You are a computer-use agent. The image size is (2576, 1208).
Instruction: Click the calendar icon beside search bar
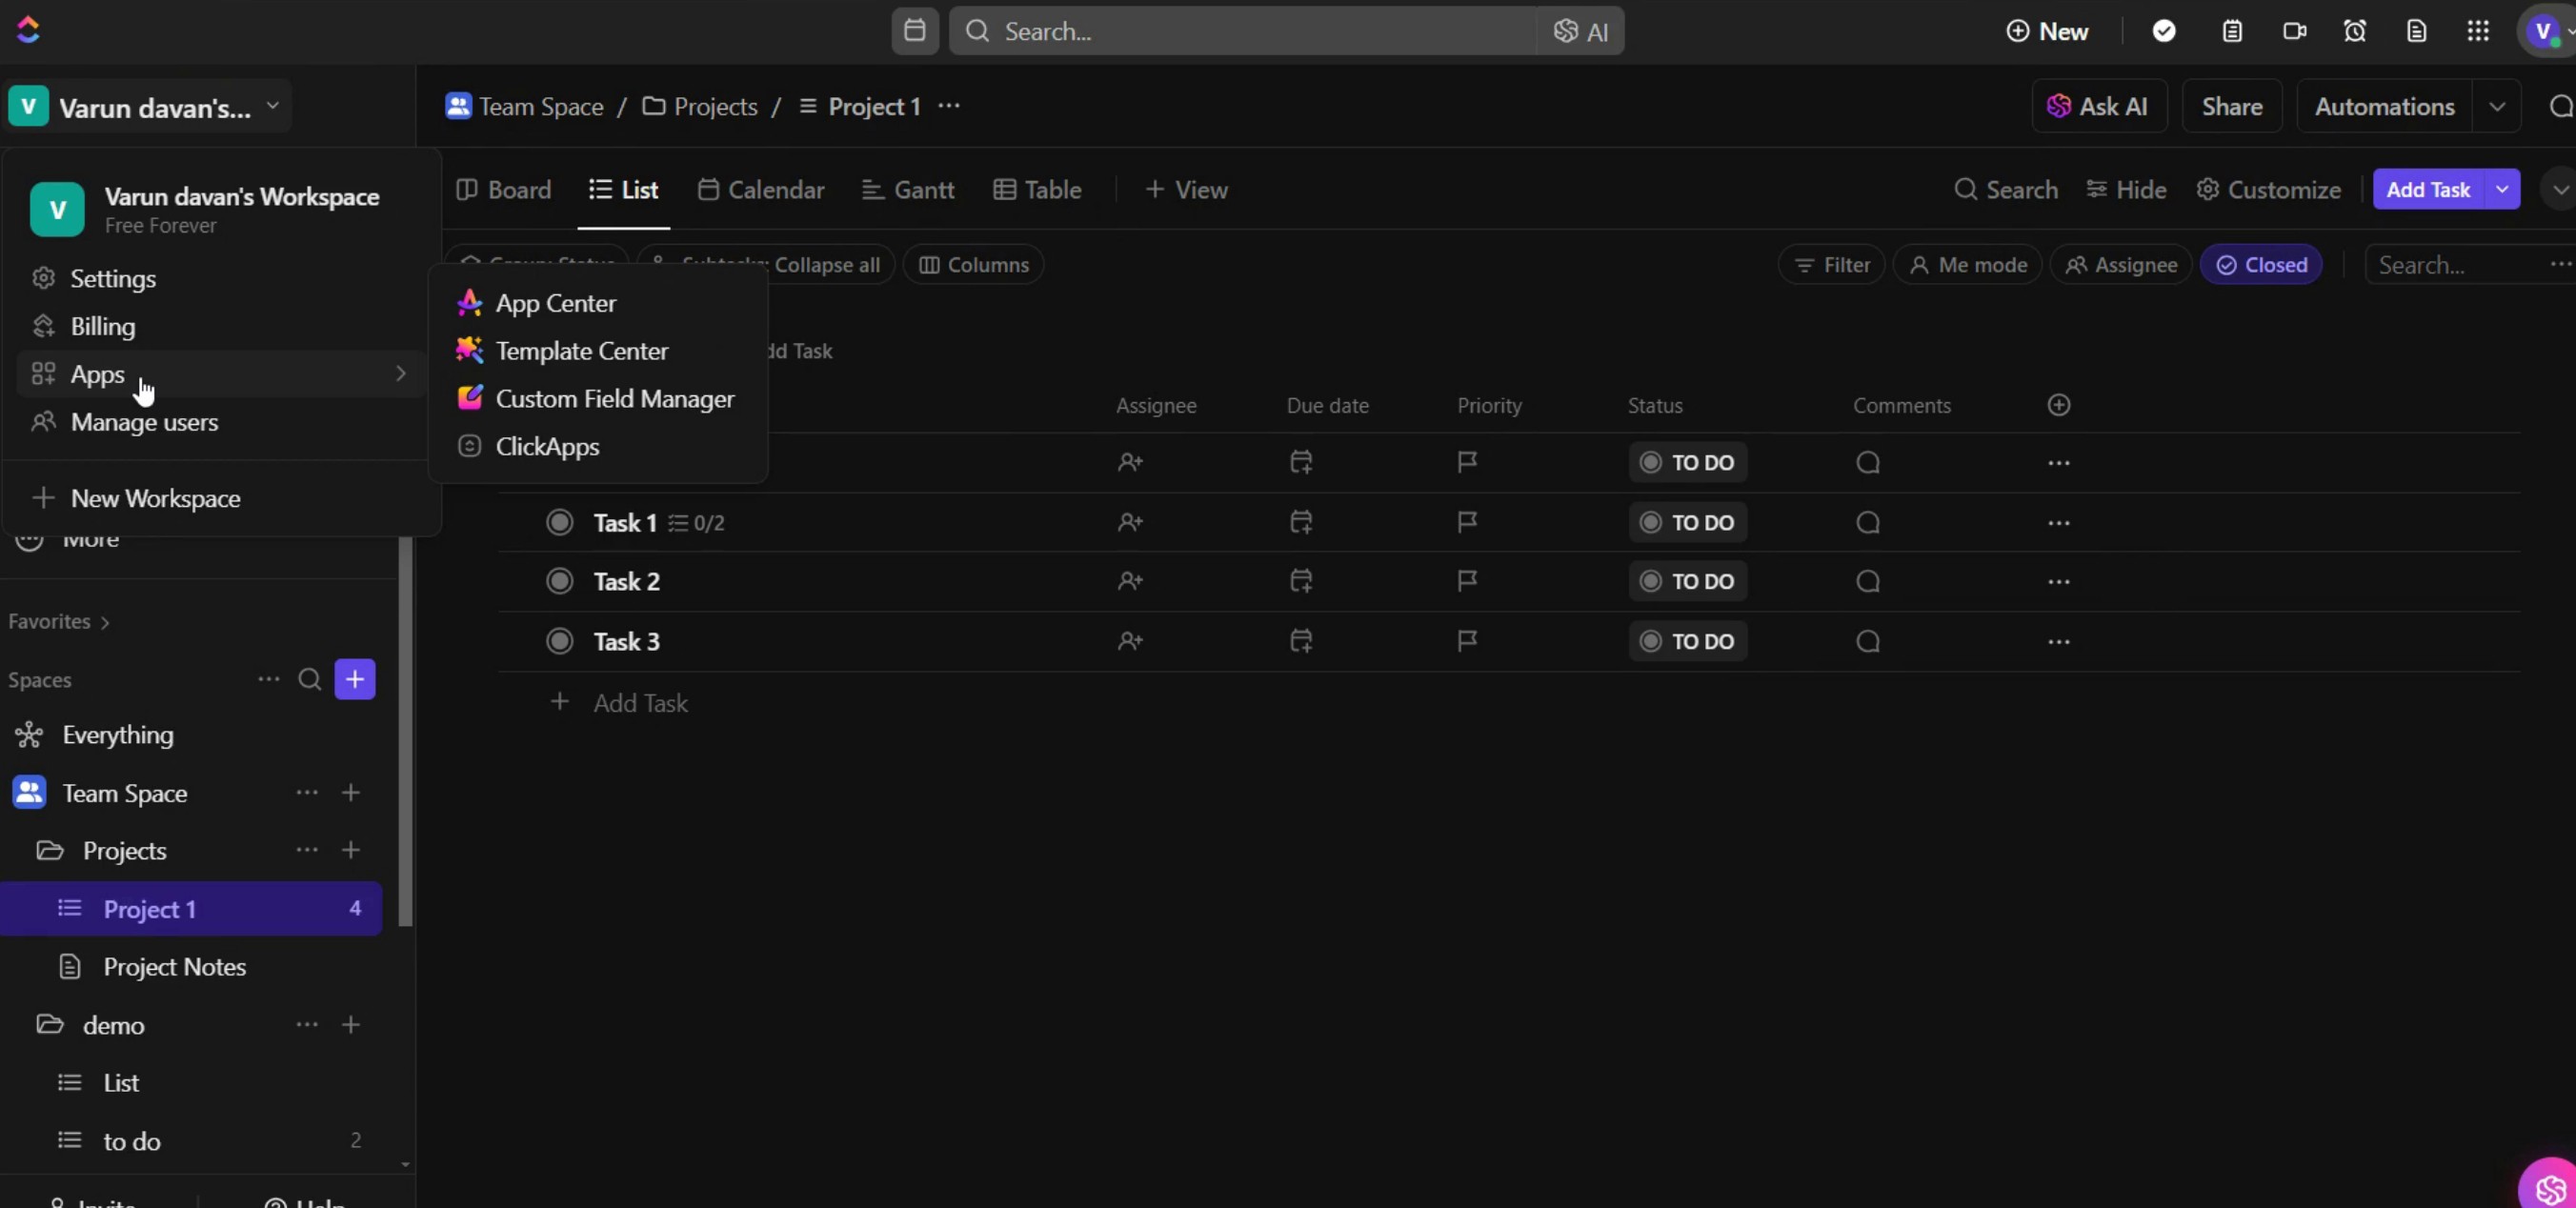[914, 31]
